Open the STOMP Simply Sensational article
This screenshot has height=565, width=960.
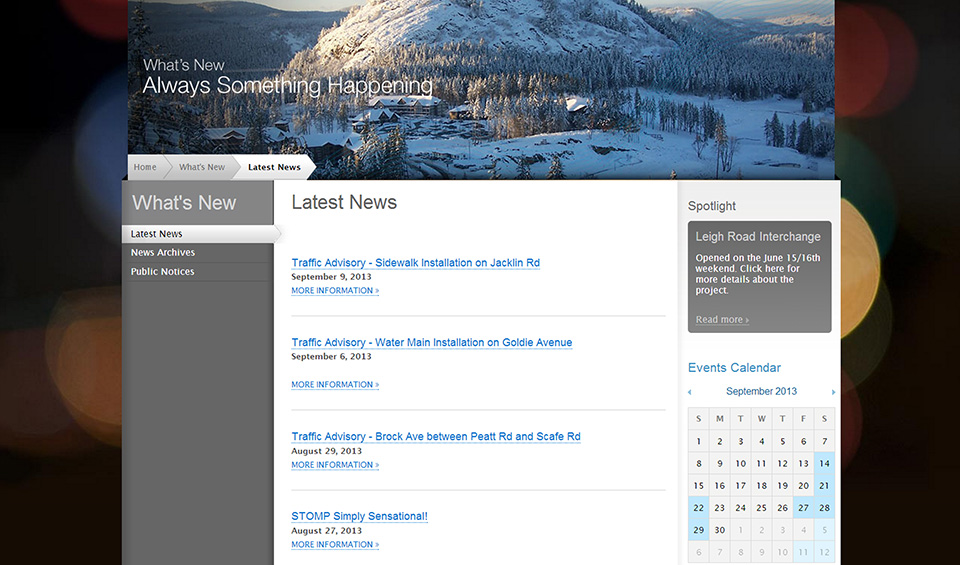[x=359, y=517]
